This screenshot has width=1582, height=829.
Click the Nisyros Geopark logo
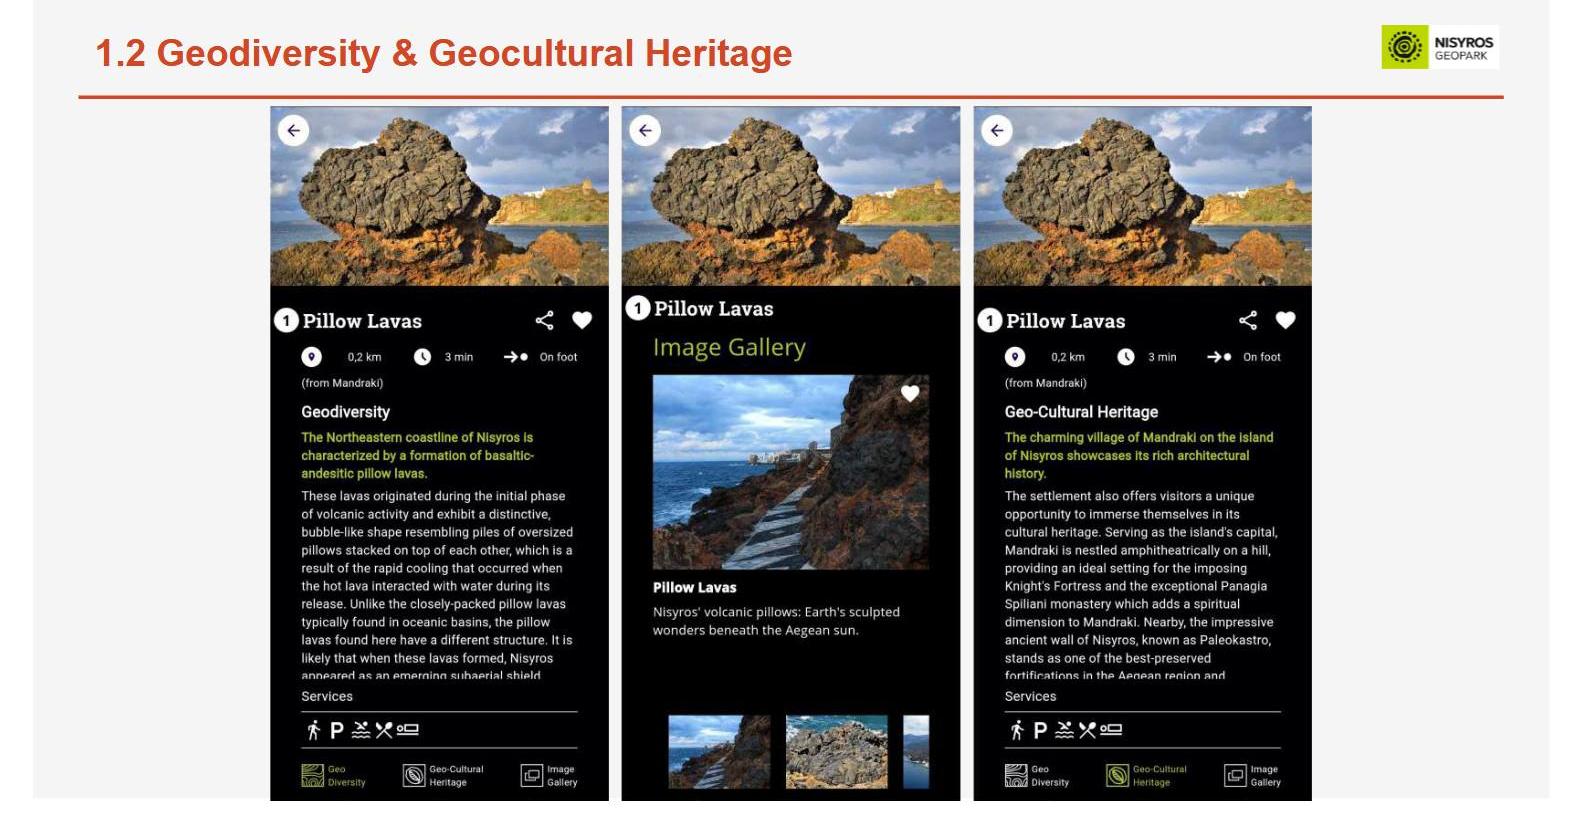[1440, 48]
